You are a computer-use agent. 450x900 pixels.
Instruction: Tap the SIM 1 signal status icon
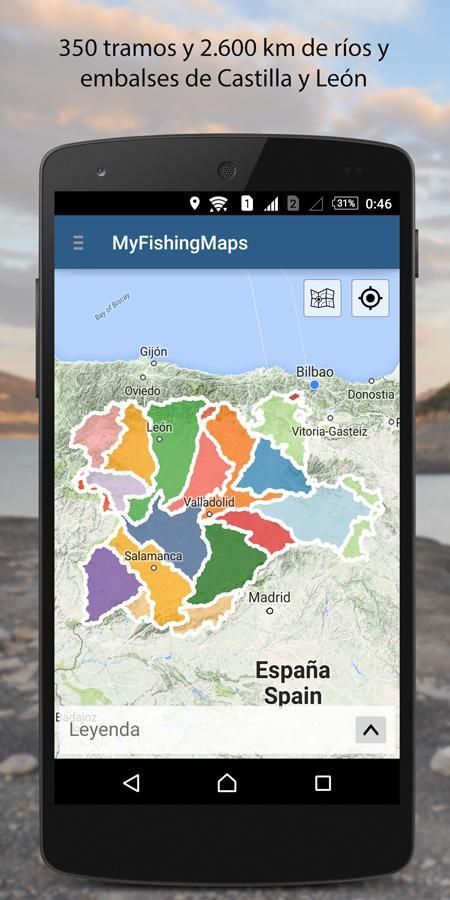tap(259, 203)
